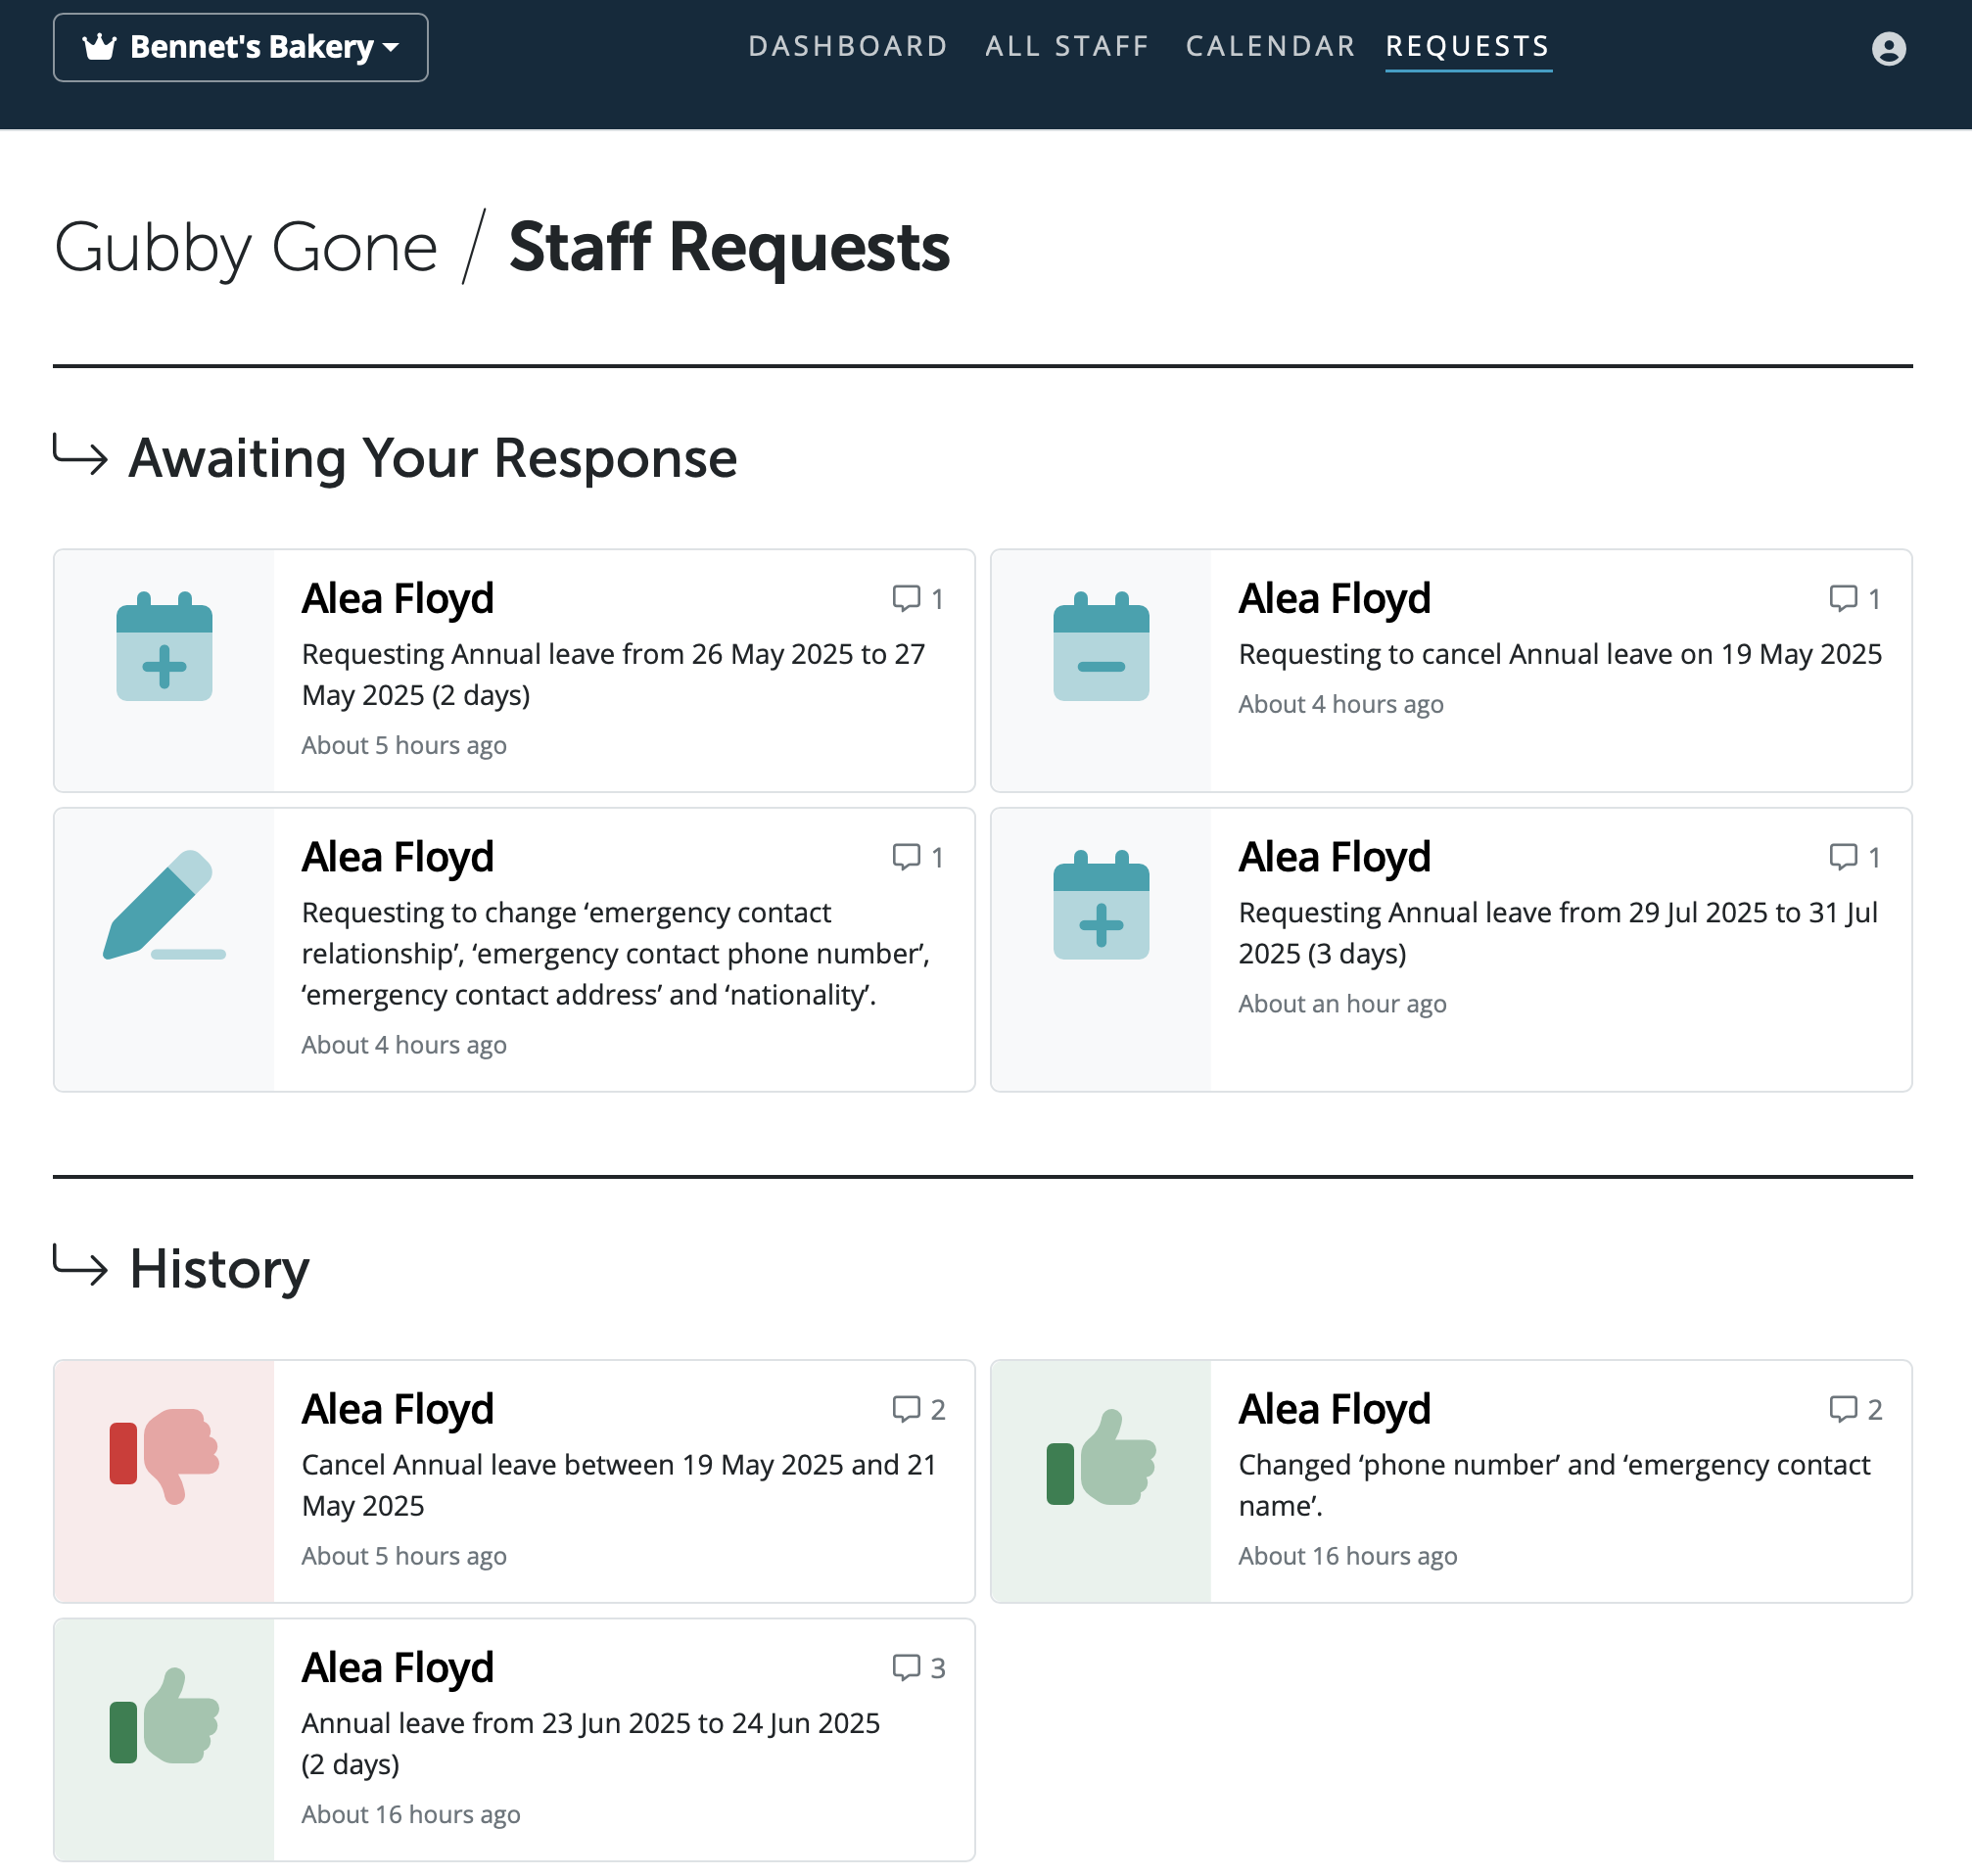Click calendar-minus icon for cancel leave request
Image resolution: width=1972 pixels, height=1876 pixels.
click(1101, 646)
